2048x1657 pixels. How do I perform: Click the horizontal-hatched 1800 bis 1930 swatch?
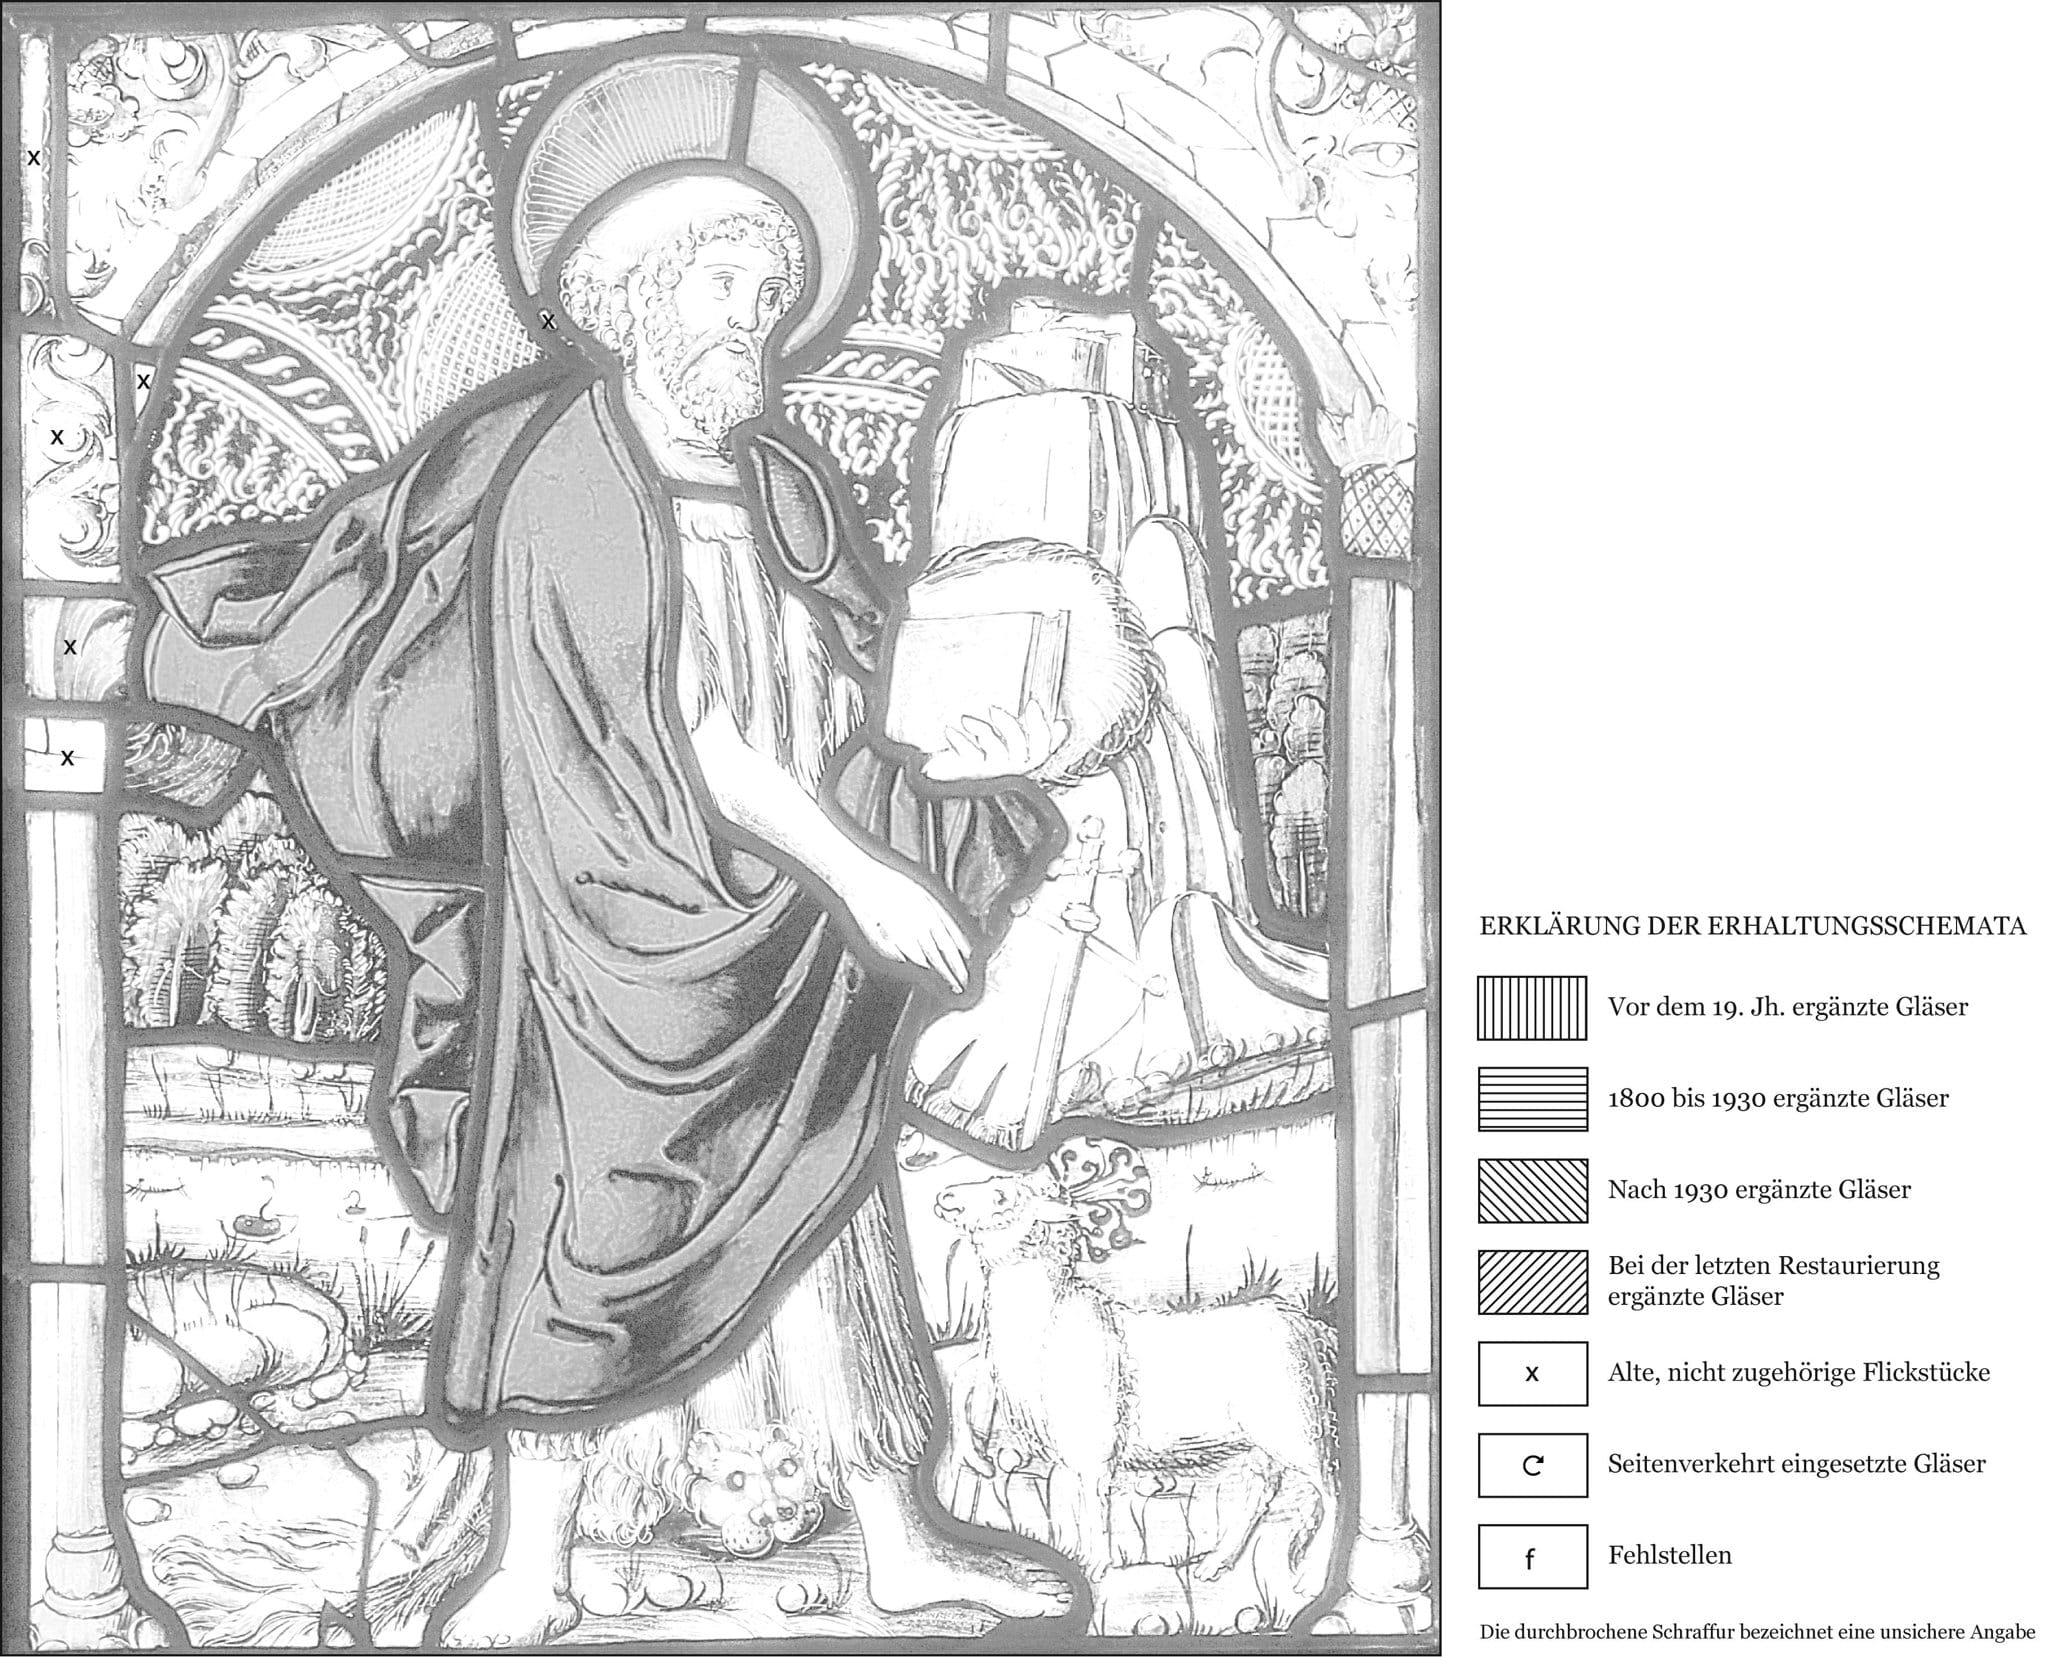[1532, 1099]
